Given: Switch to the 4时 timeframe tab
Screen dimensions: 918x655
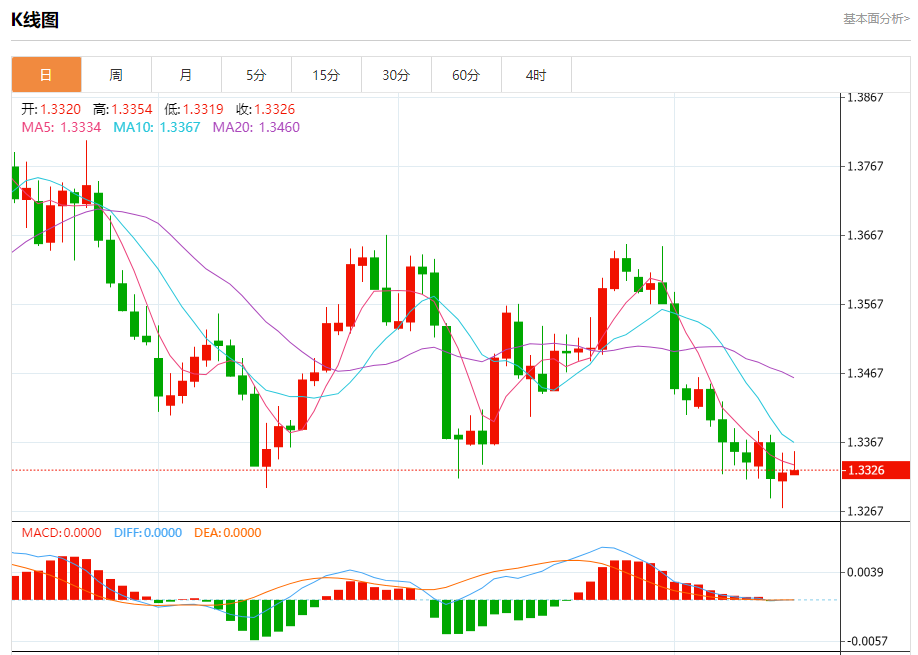Looking at the screenshot, I should [x=536, y=75].
